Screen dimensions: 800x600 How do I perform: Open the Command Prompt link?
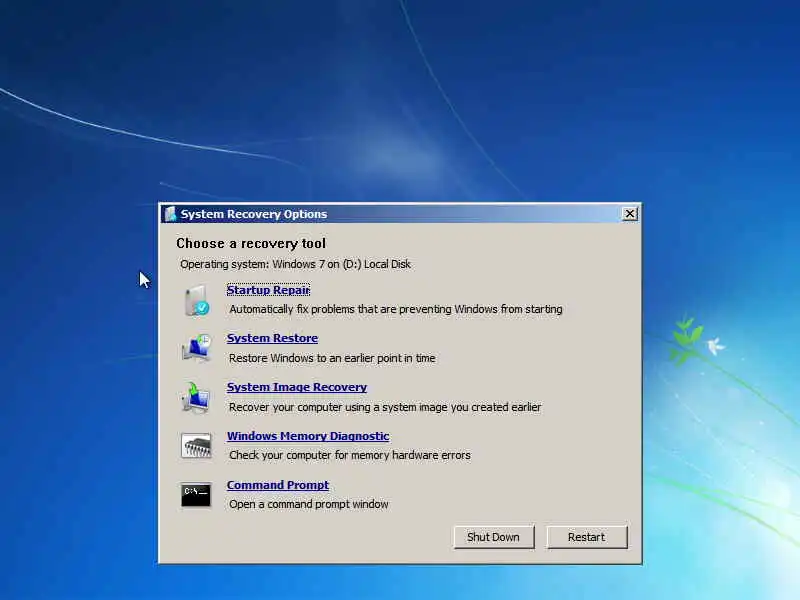[278, 485]
